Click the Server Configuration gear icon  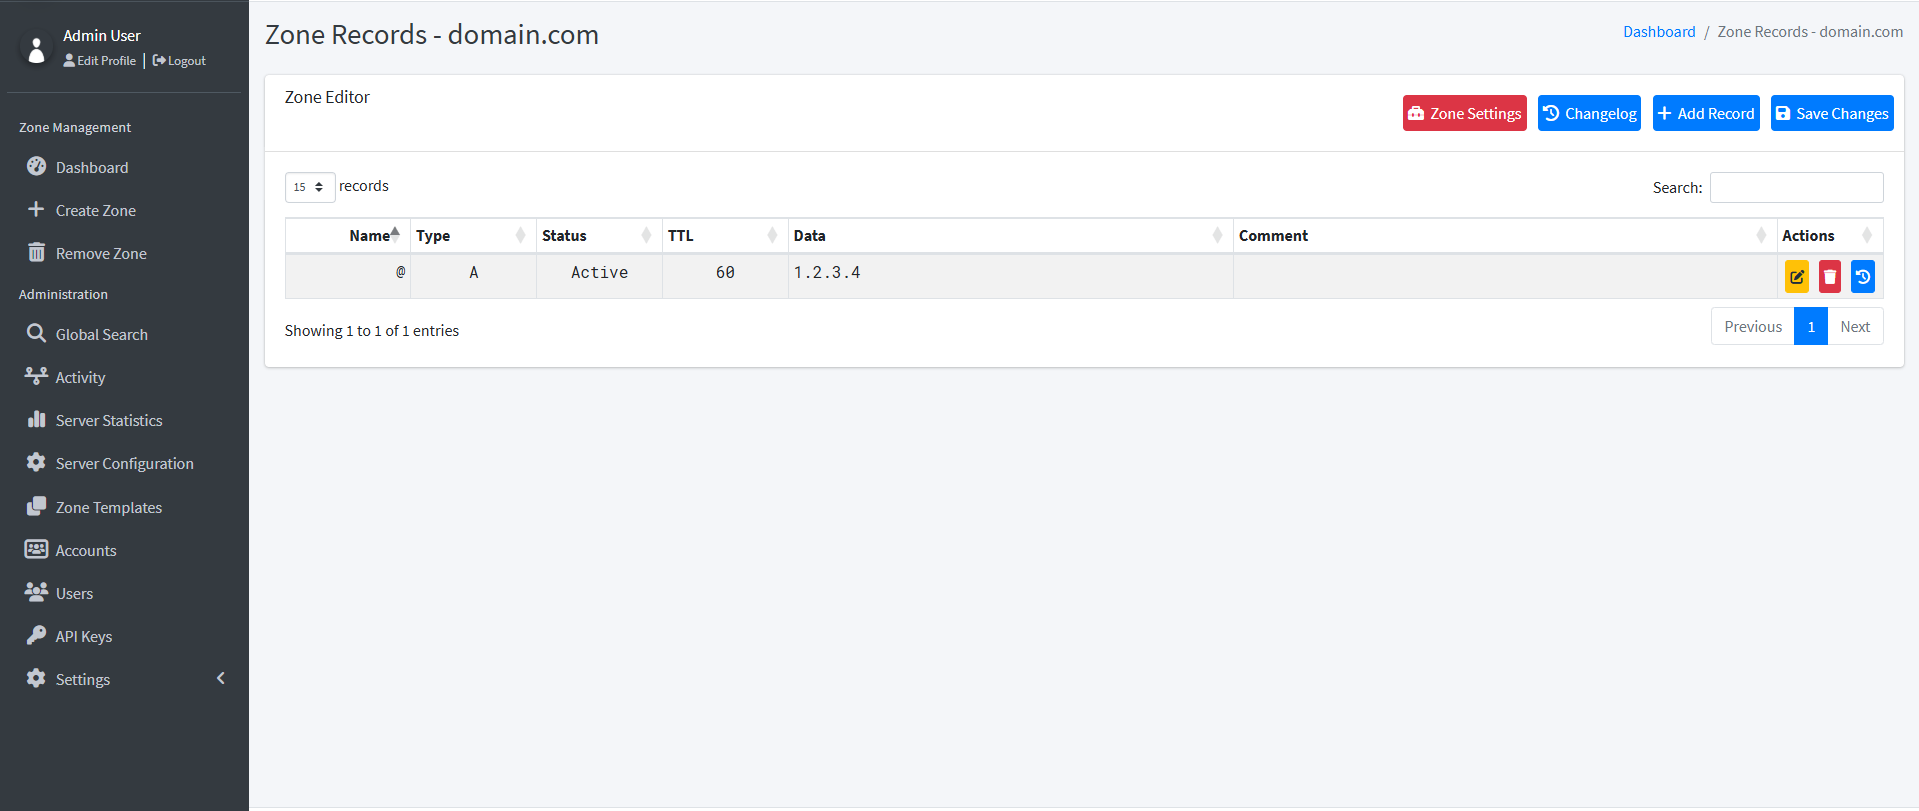coord(36,463)
